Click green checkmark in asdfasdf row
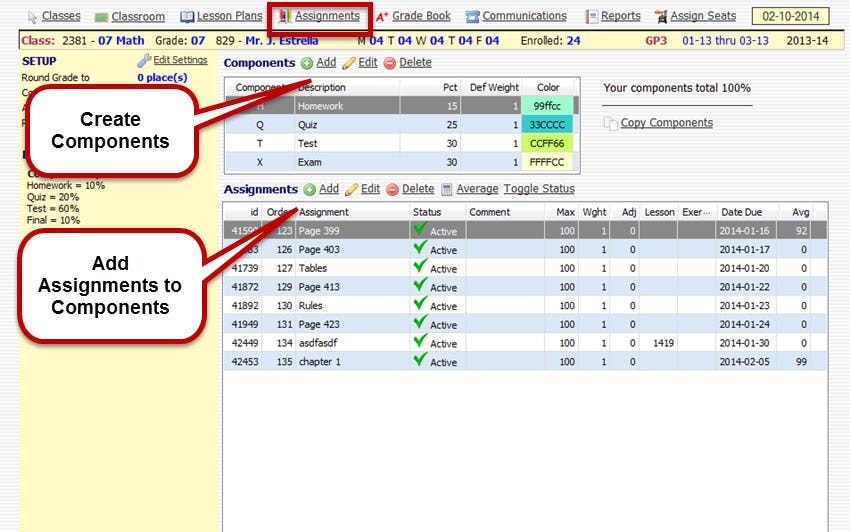The image size is (850, 532). point(420,341)
